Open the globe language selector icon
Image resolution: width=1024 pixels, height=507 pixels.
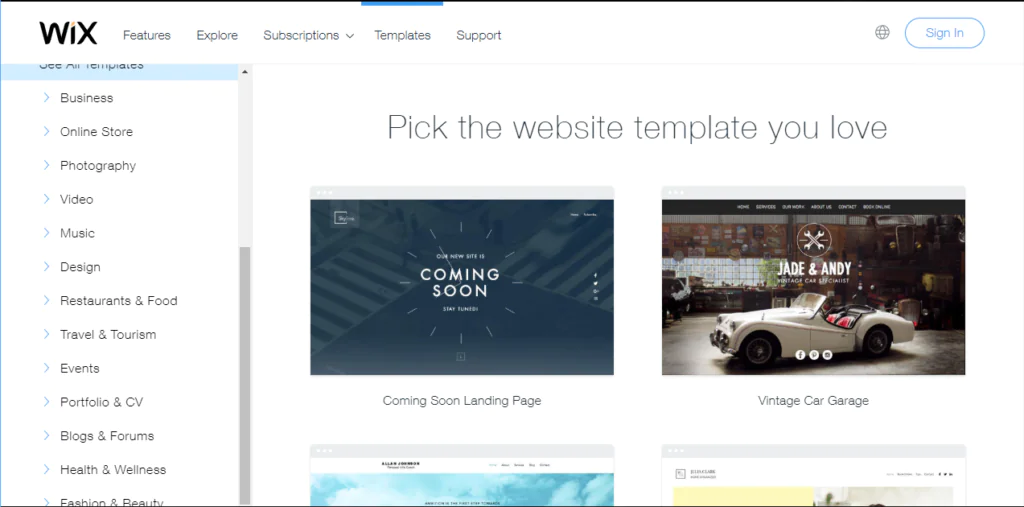[x=882, y=33]
